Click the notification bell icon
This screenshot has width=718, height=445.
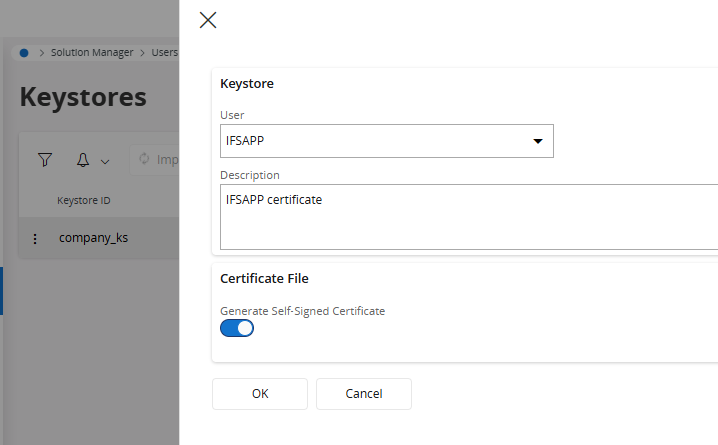click(83, 160)
